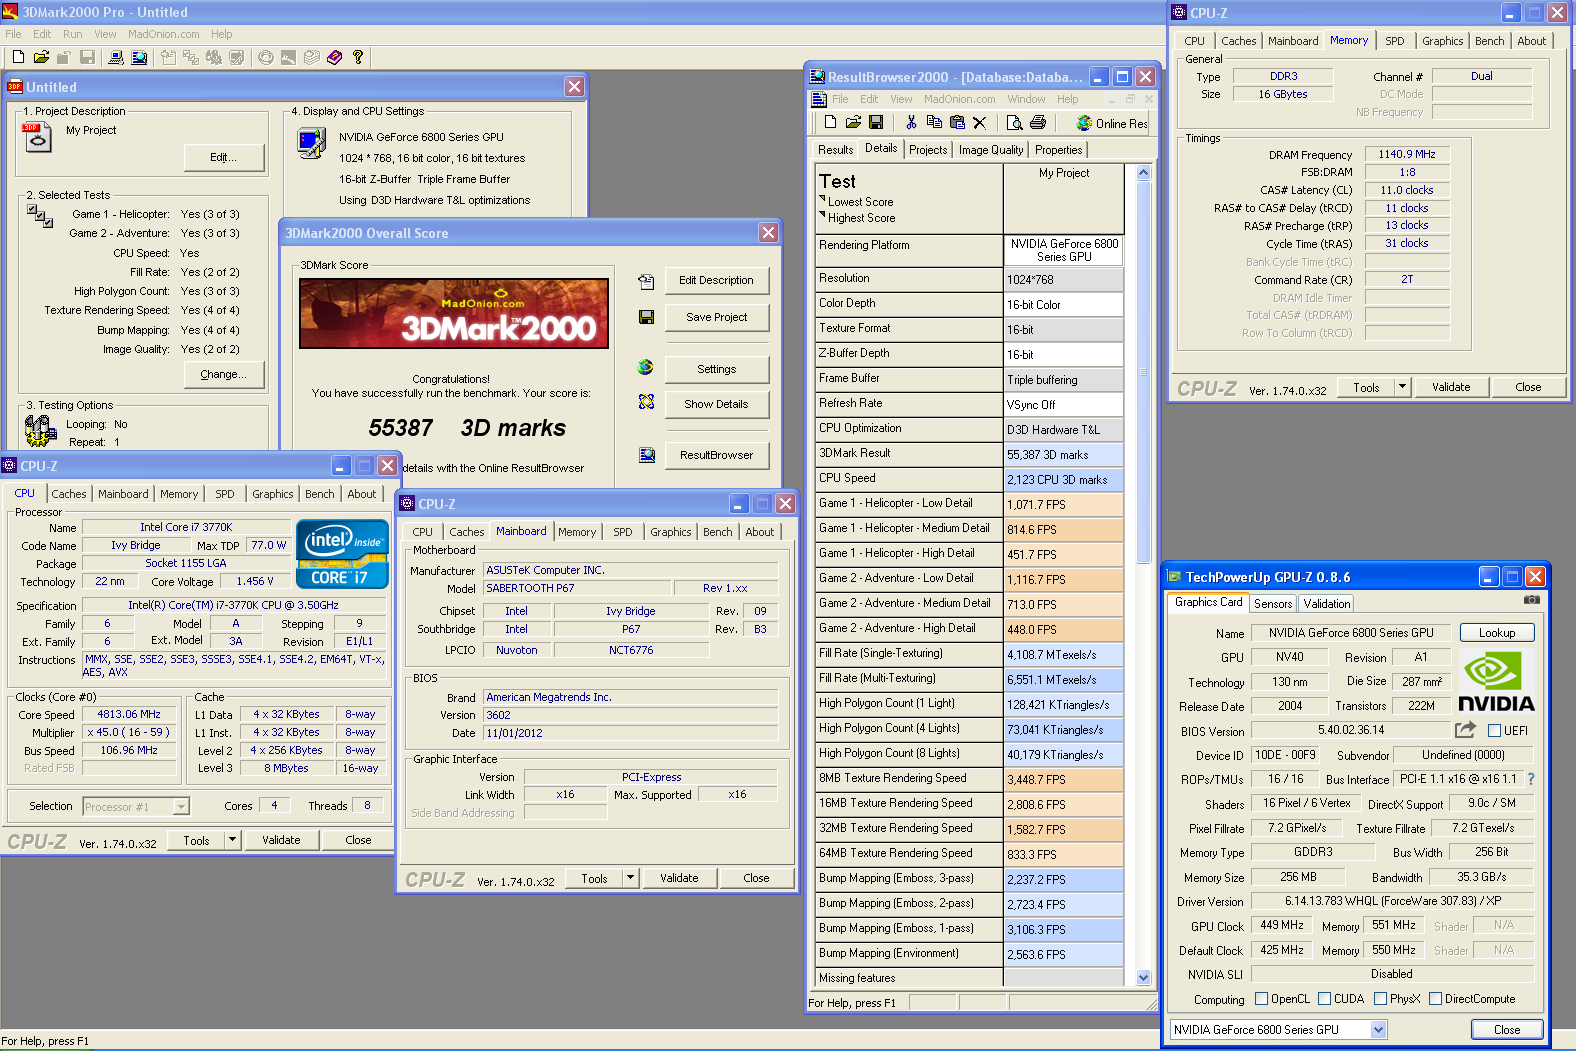The height and width of the screenshot is (1051, 1576).
Task: Click Testing Options icon in Untitled window
Action: [40, 431]
